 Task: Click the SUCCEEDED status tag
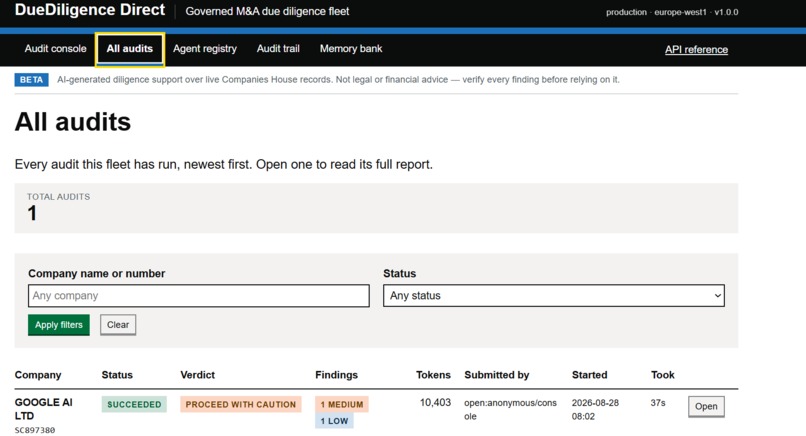134,405
